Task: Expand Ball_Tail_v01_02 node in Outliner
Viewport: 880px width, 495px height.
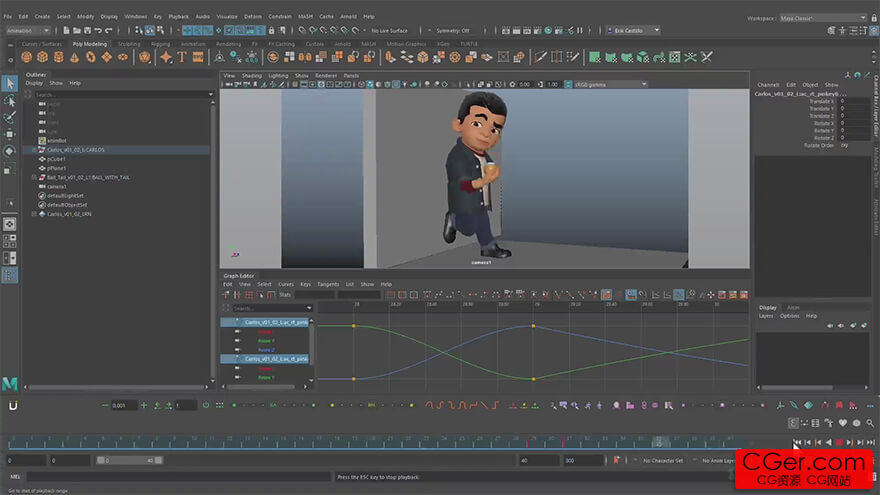Action: click(x=34, y=177)
